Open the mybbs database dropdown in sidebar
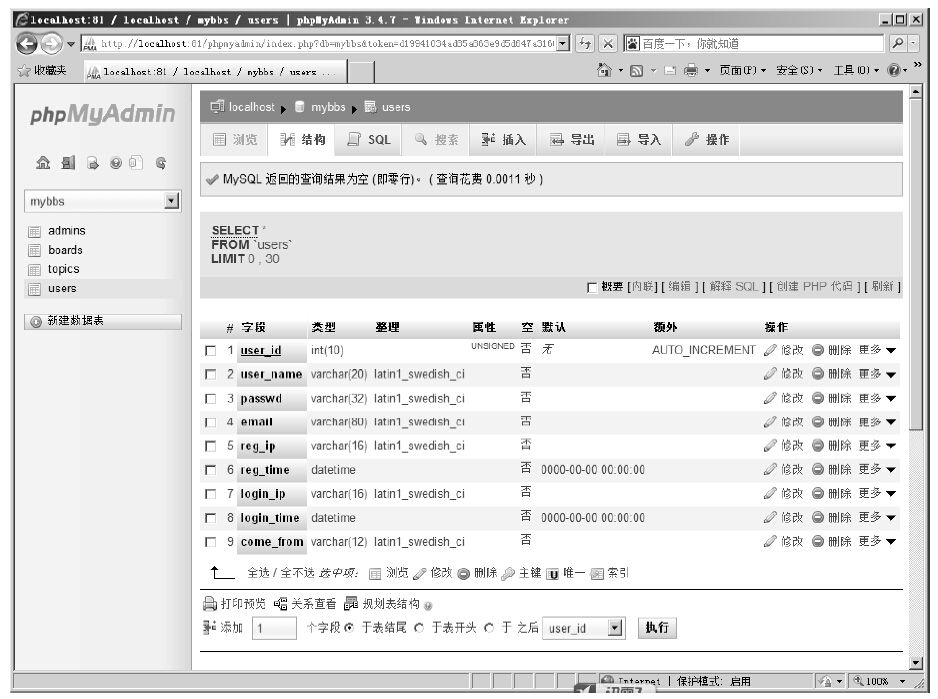The height and width of the screenshot is (699, 938). [172, 201]
